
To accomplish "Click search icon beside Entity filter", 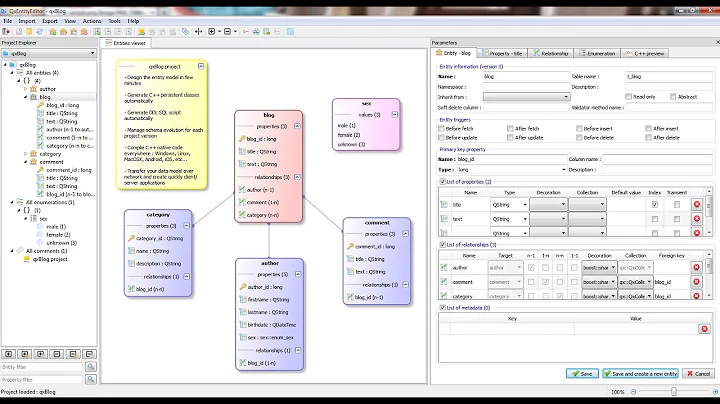I will pyautogui.click(x=91, y=367).
